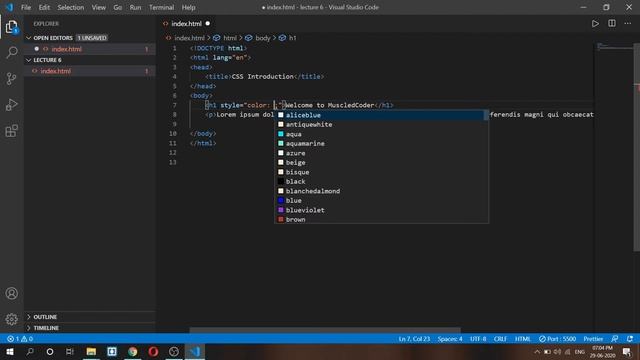Choose black color suggestion

[381, 181]
